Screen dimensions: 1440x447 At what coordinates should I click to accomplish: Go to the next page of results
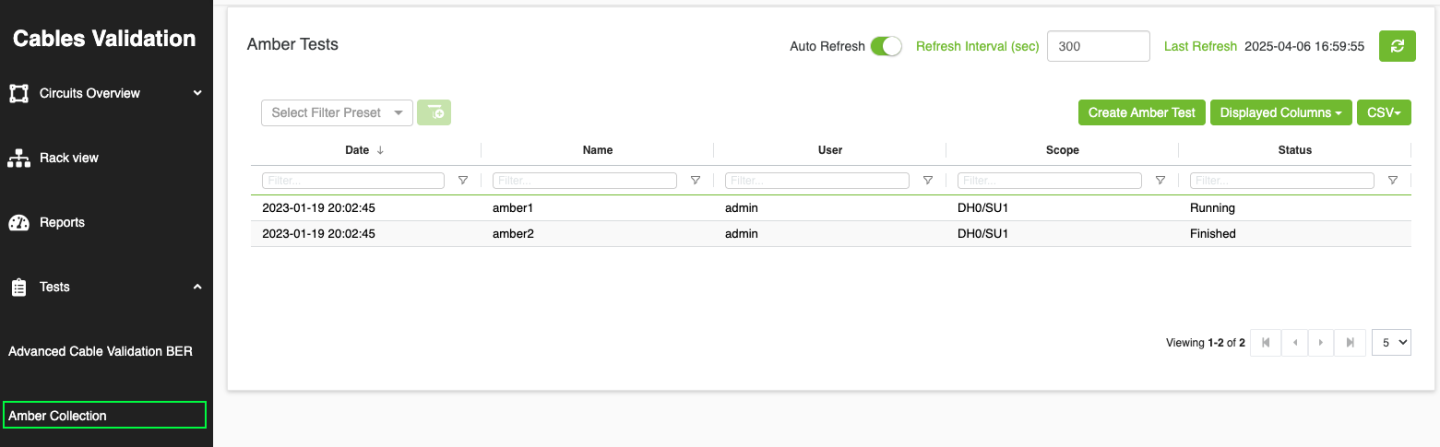pos(1321,342)
